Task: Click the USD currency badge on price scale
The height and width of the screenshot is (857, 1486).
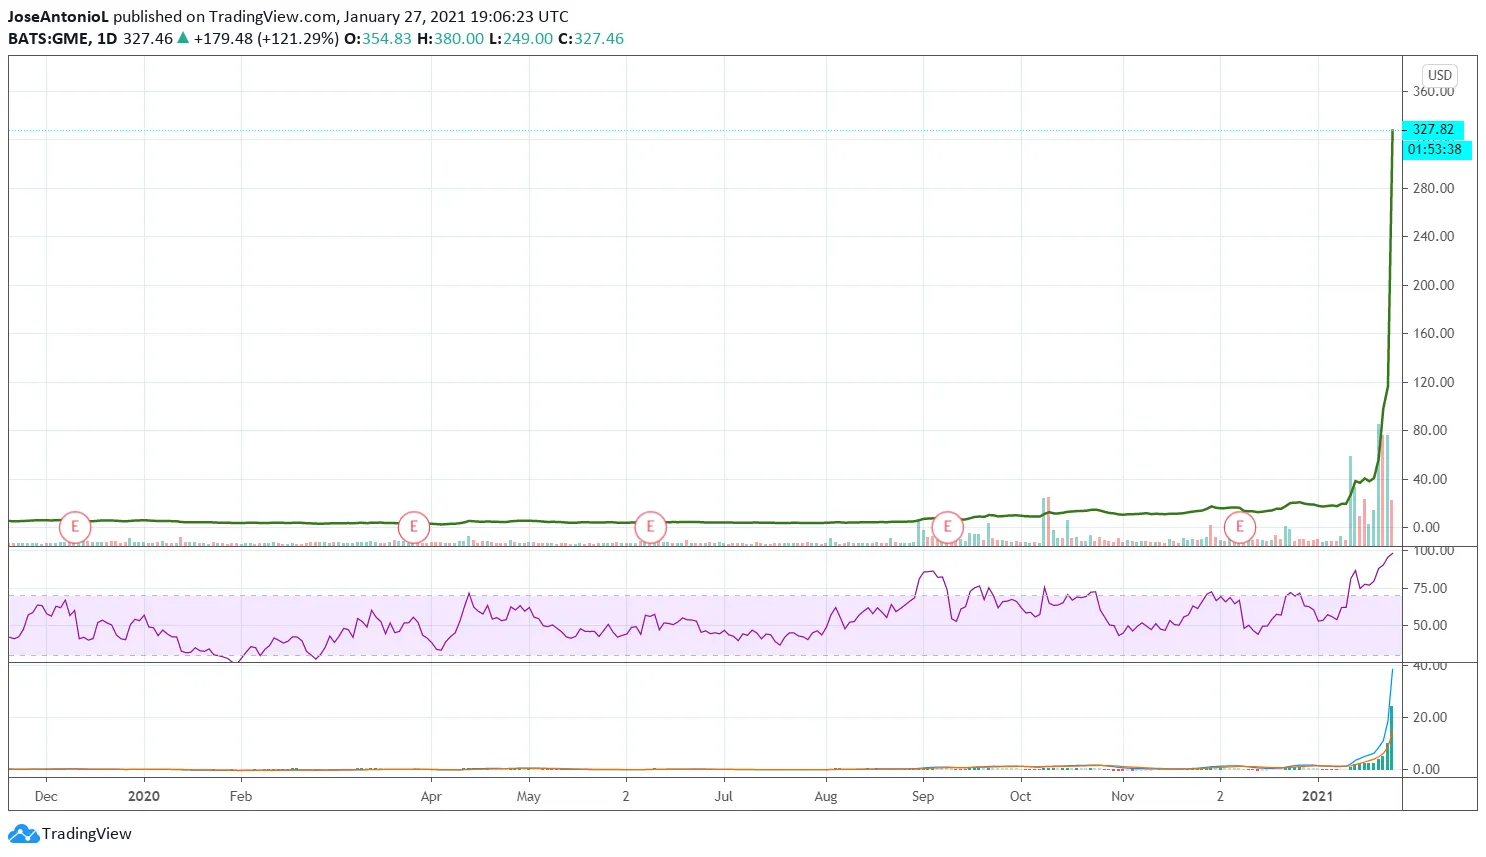Action: [1440, 75]
